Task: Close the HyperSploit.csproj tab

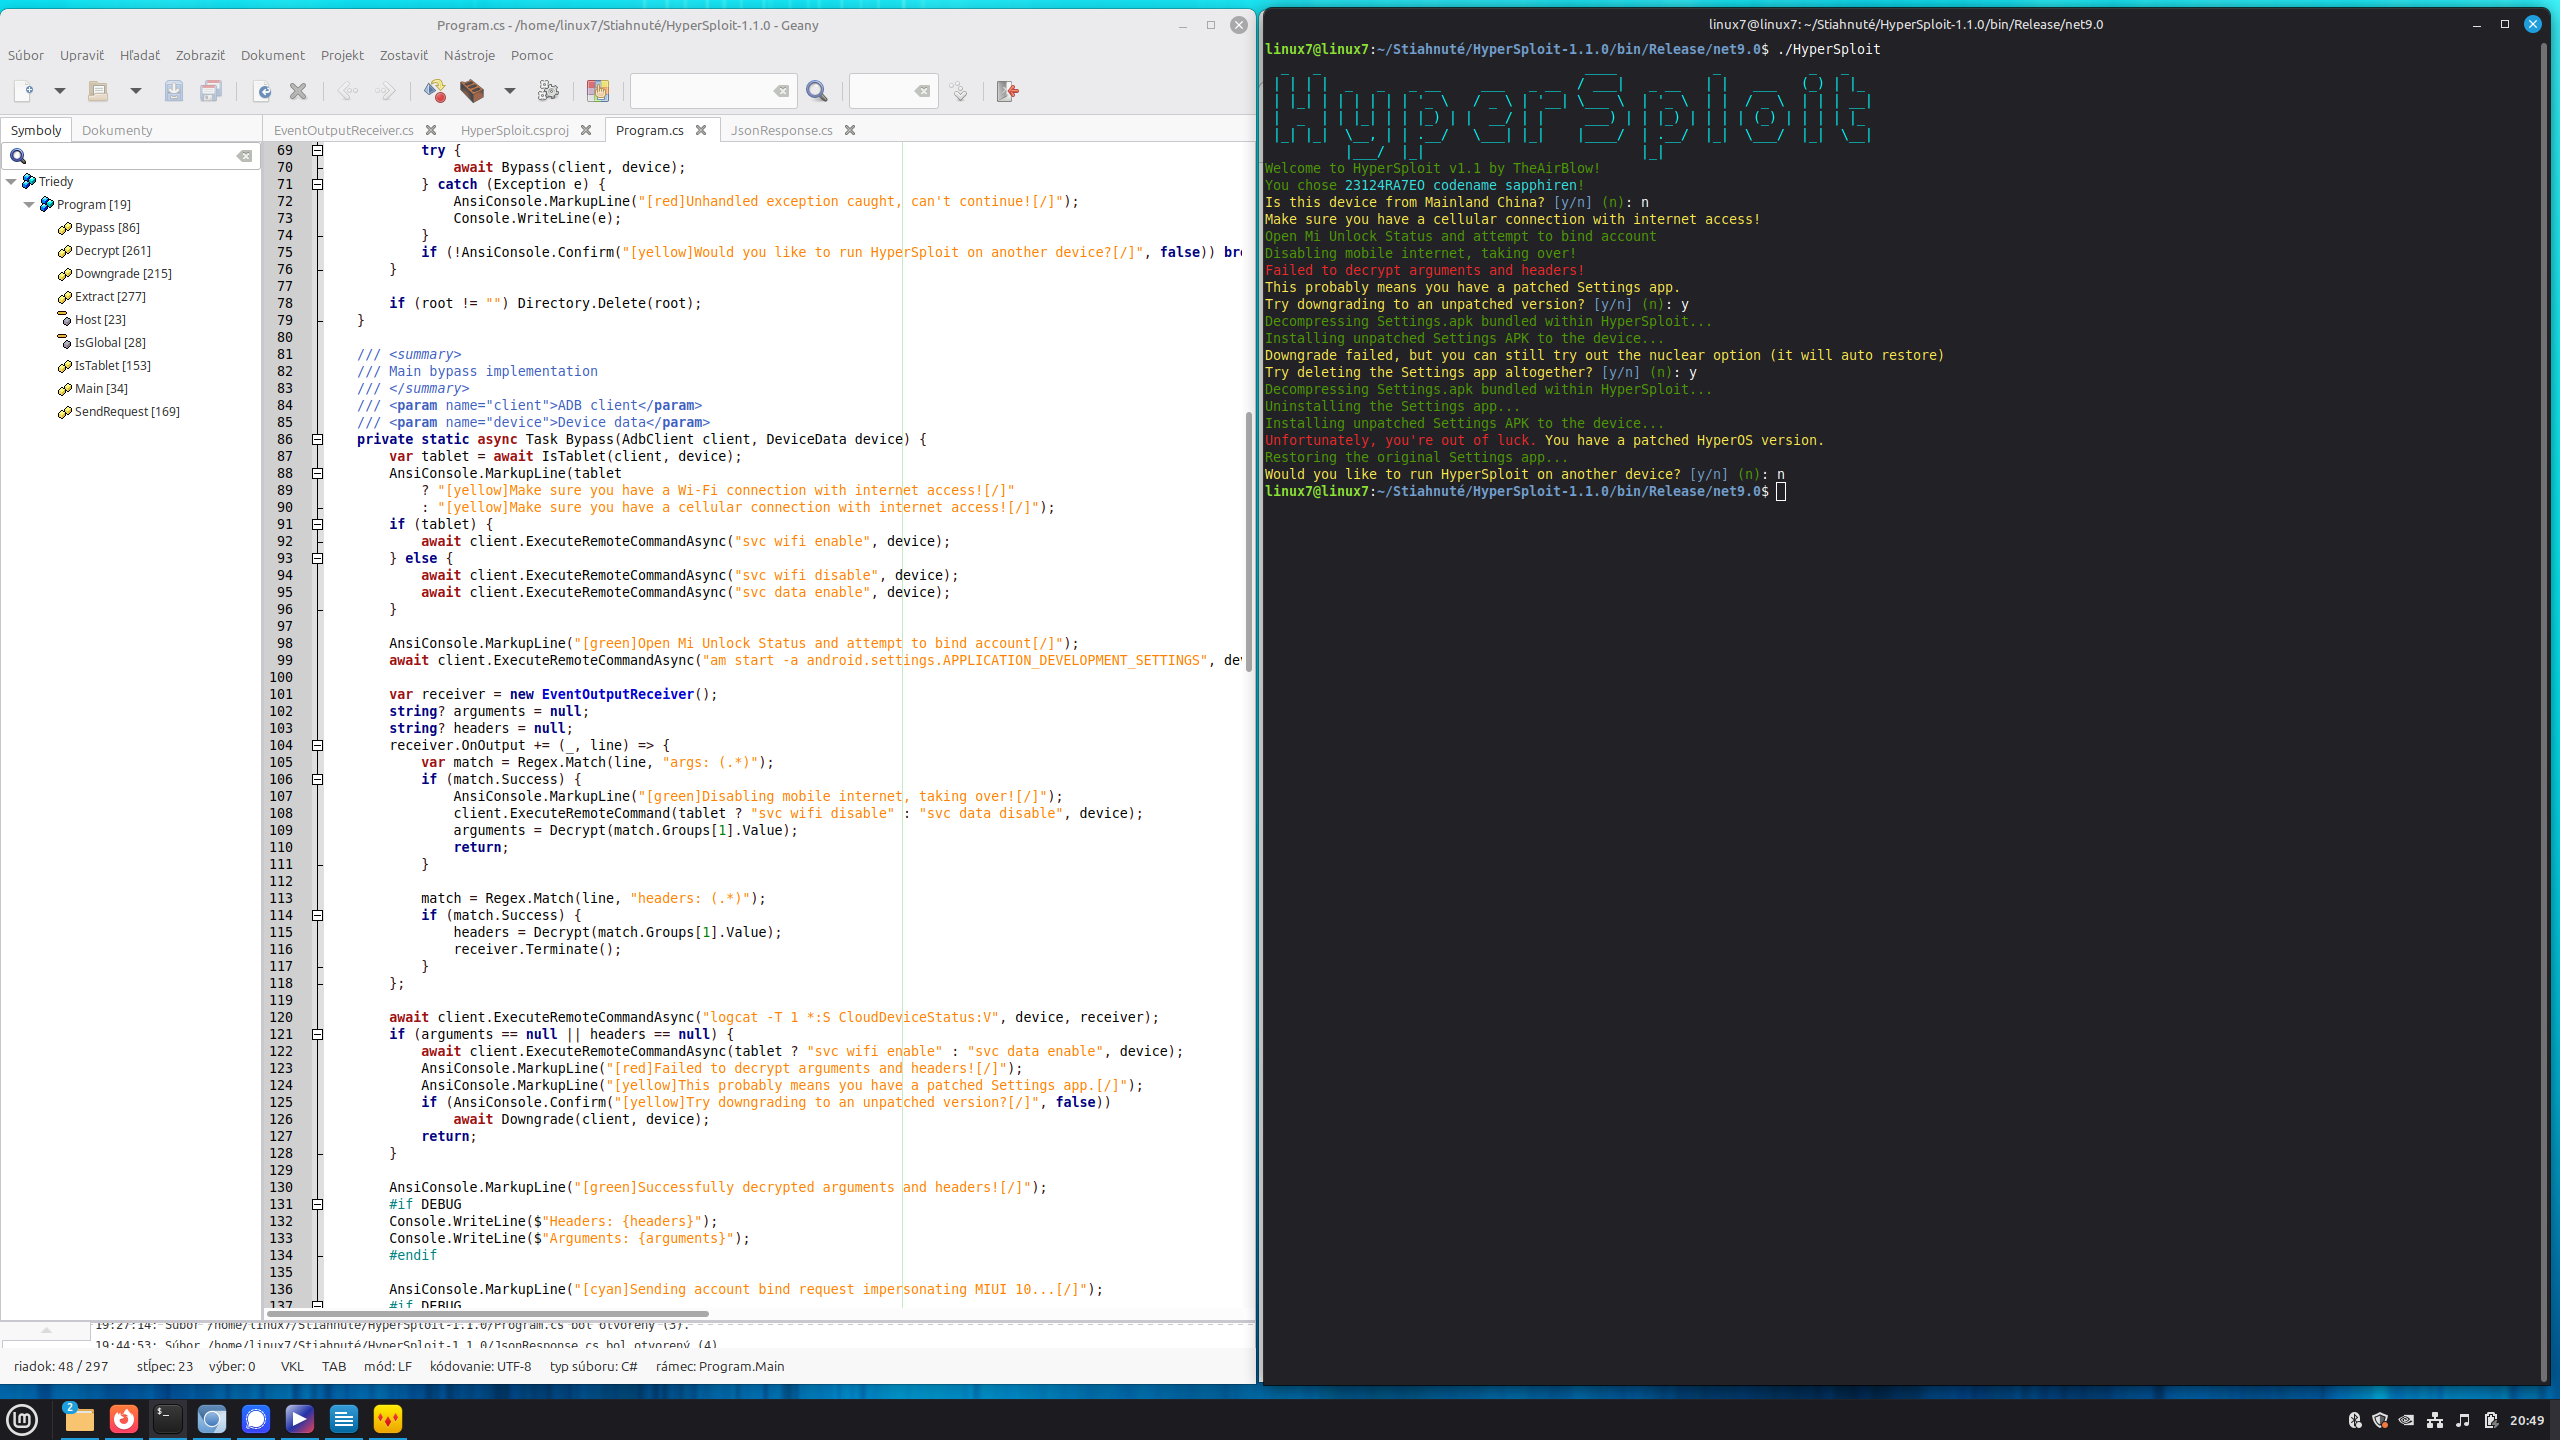Action: [x=586, y=130]
